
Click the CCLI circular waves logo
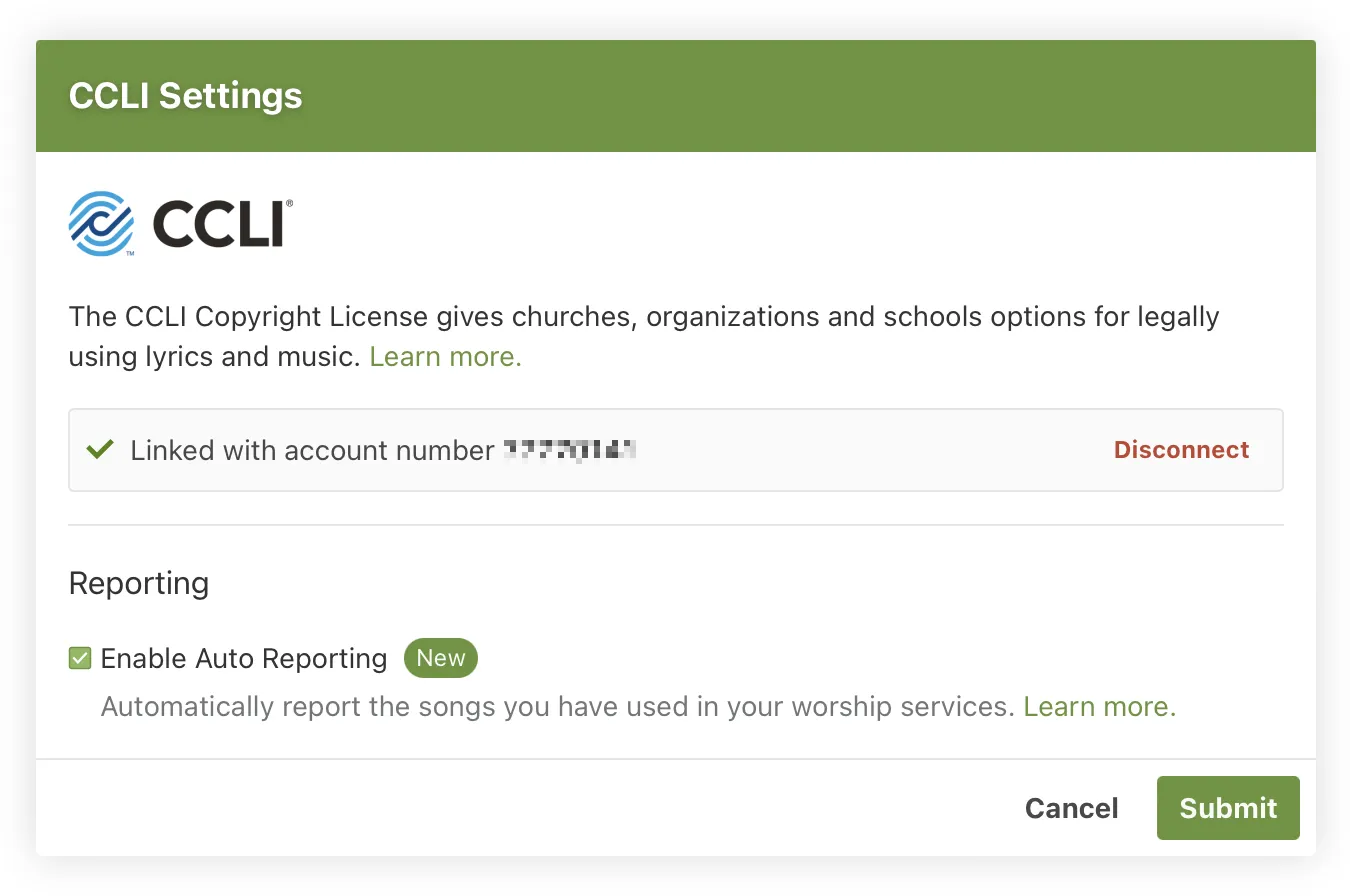click(101, 222)
